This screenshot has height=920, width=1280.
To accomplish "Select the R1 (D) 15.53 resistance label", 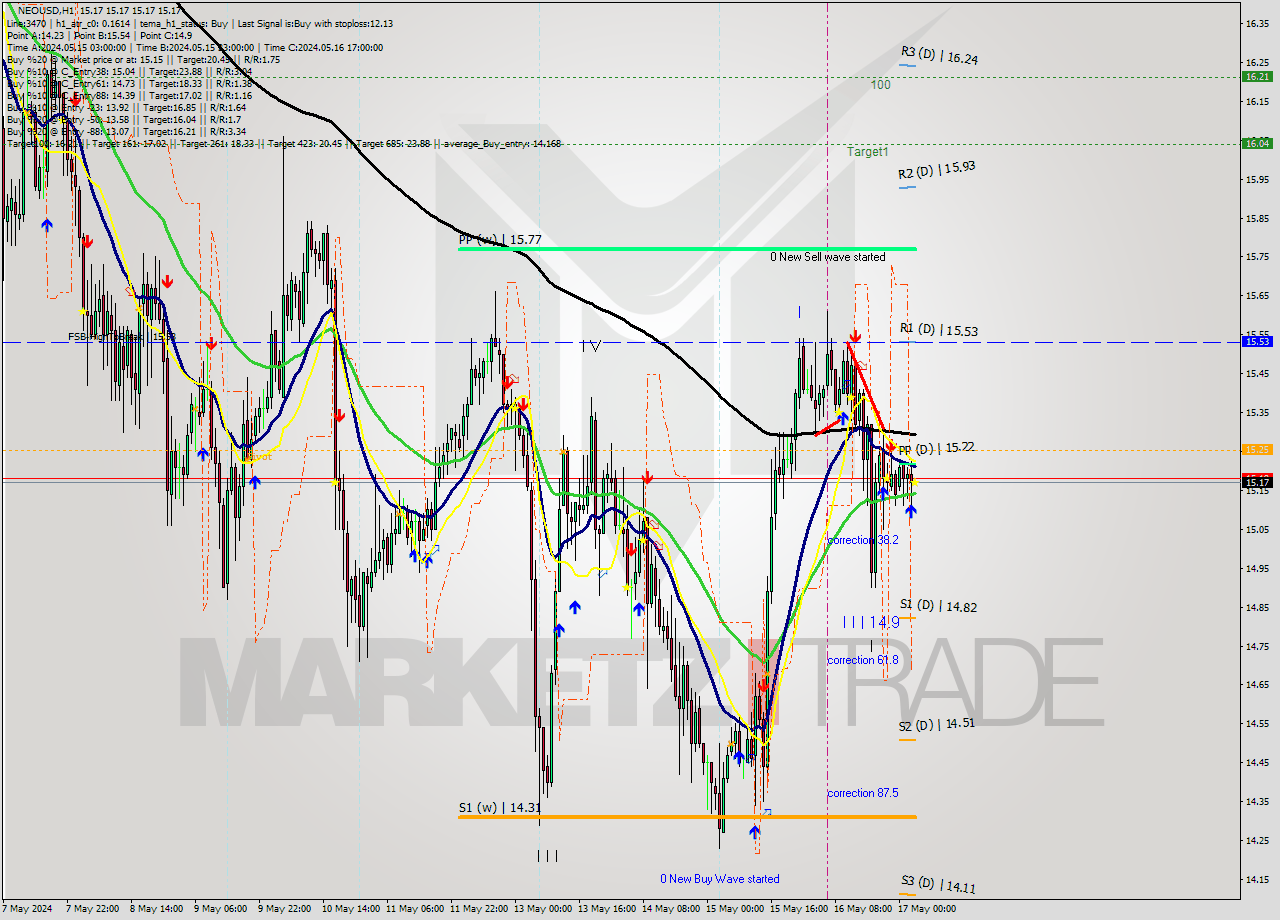I will point(938,329).
